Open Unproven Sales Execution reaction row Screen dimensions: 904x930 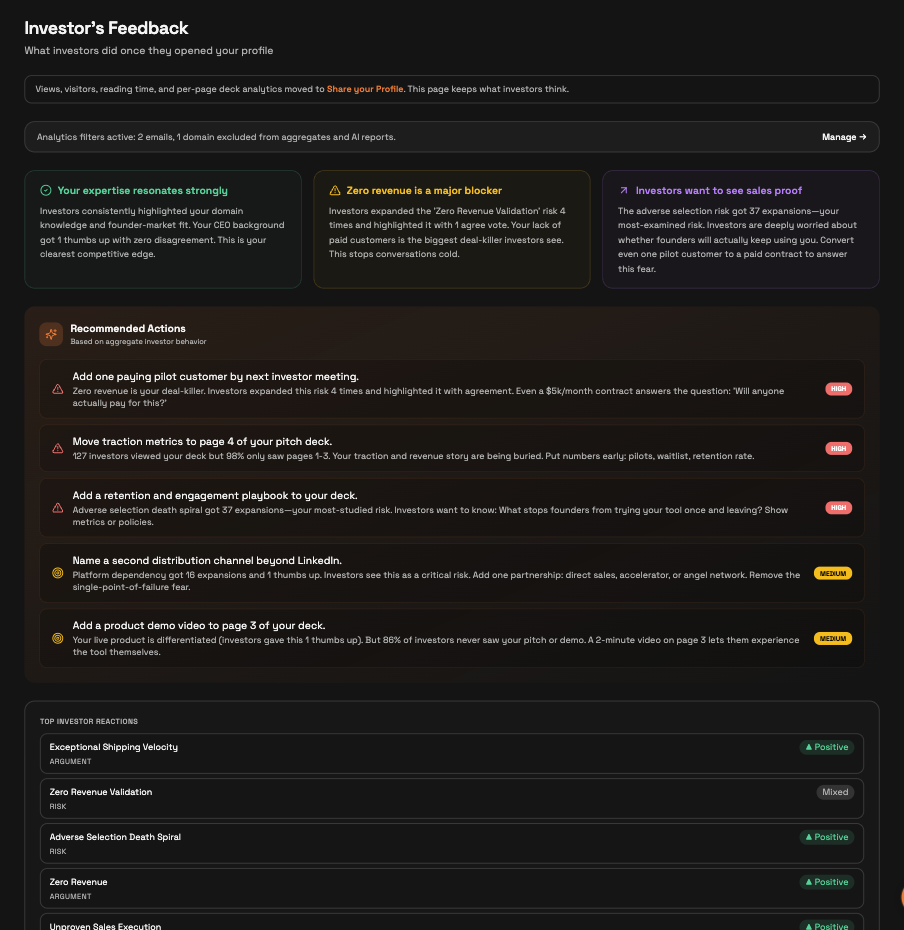click(x=451, y=922)
